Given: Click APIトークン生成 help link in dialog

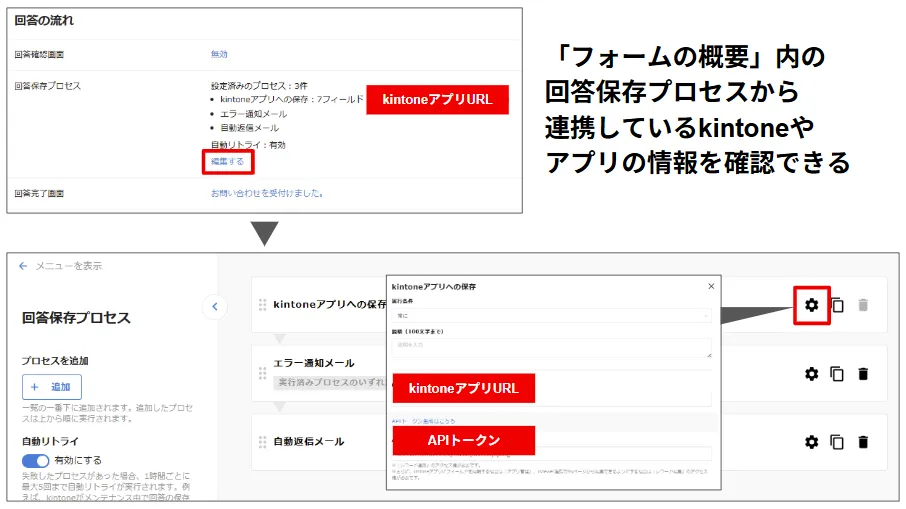Looking at the screenshot, I should (x=424, y=421).
